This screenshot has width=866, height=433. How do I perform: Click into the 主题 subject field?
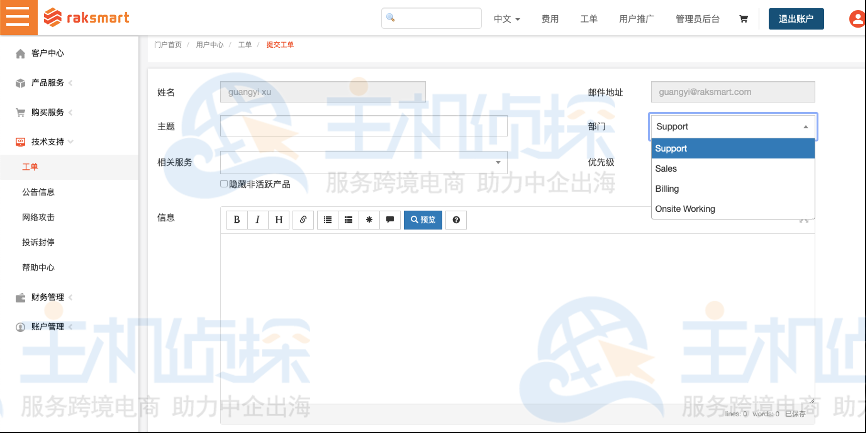pyautogui.click(x=363, y=126)
